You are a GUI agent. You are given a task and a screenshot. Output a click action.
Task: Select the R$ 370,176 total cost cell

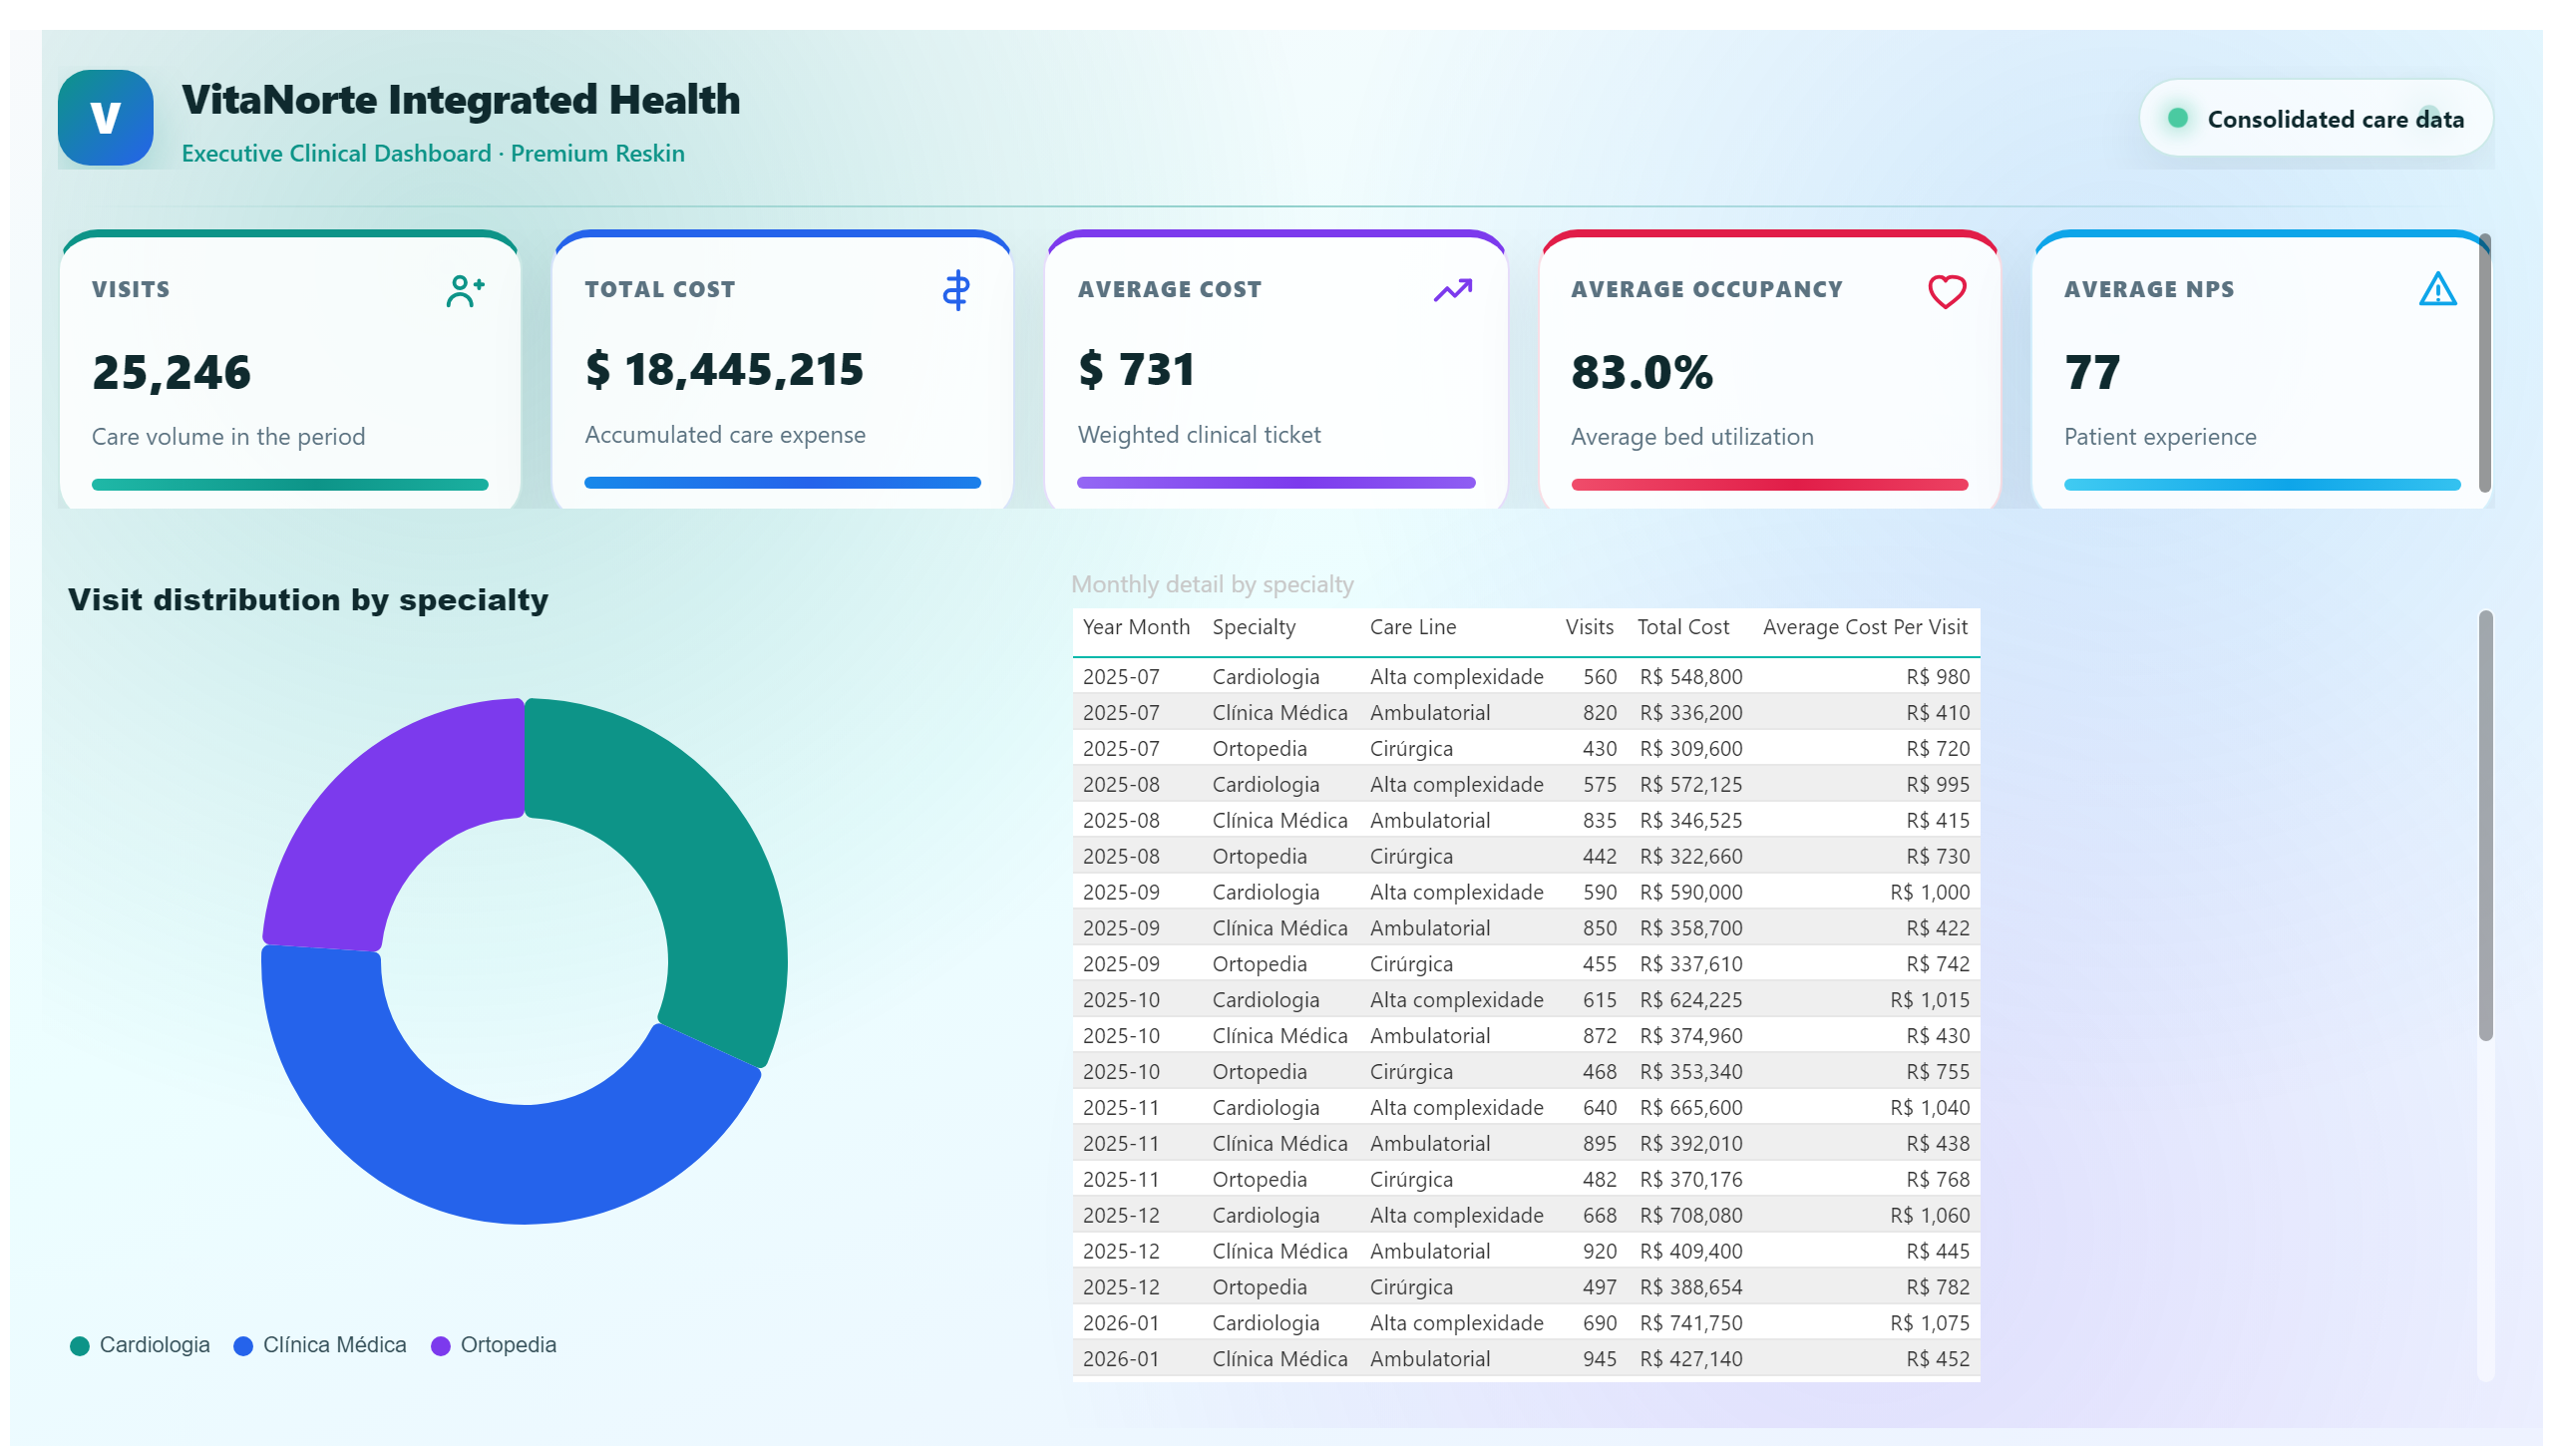(1691, 1181)
